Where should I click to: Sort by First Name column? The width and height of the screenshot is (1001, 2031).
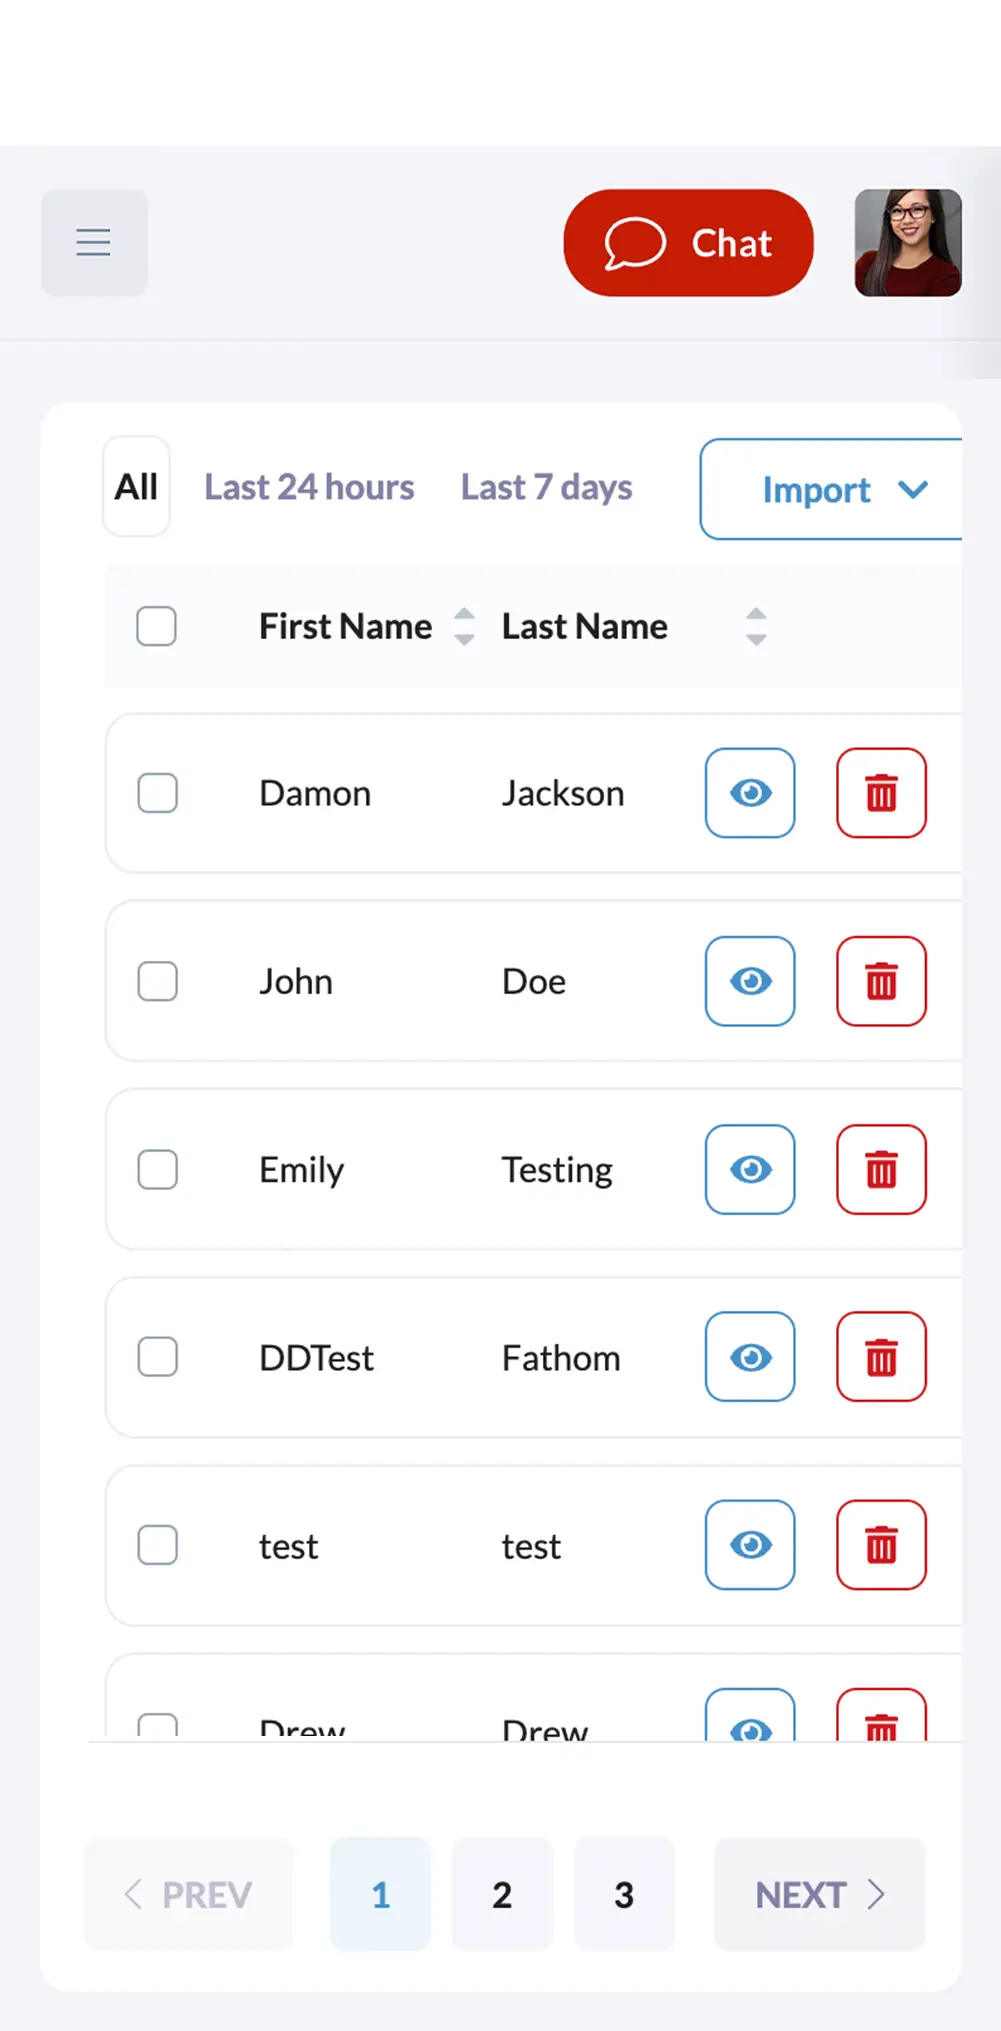click(x=464, y=626)
